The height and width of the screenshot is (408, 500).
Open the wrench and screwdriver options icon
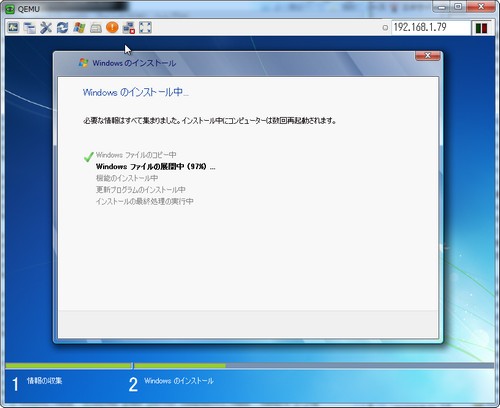coord(46,27)
